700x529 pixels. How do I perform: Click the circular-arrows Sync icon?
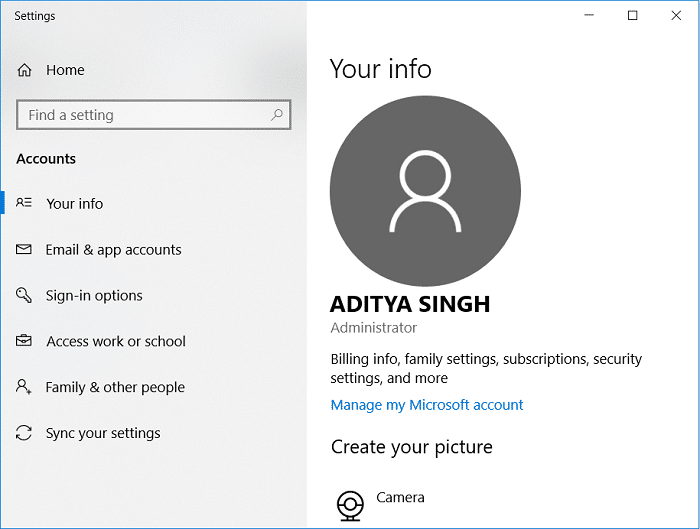click(25, 433)
